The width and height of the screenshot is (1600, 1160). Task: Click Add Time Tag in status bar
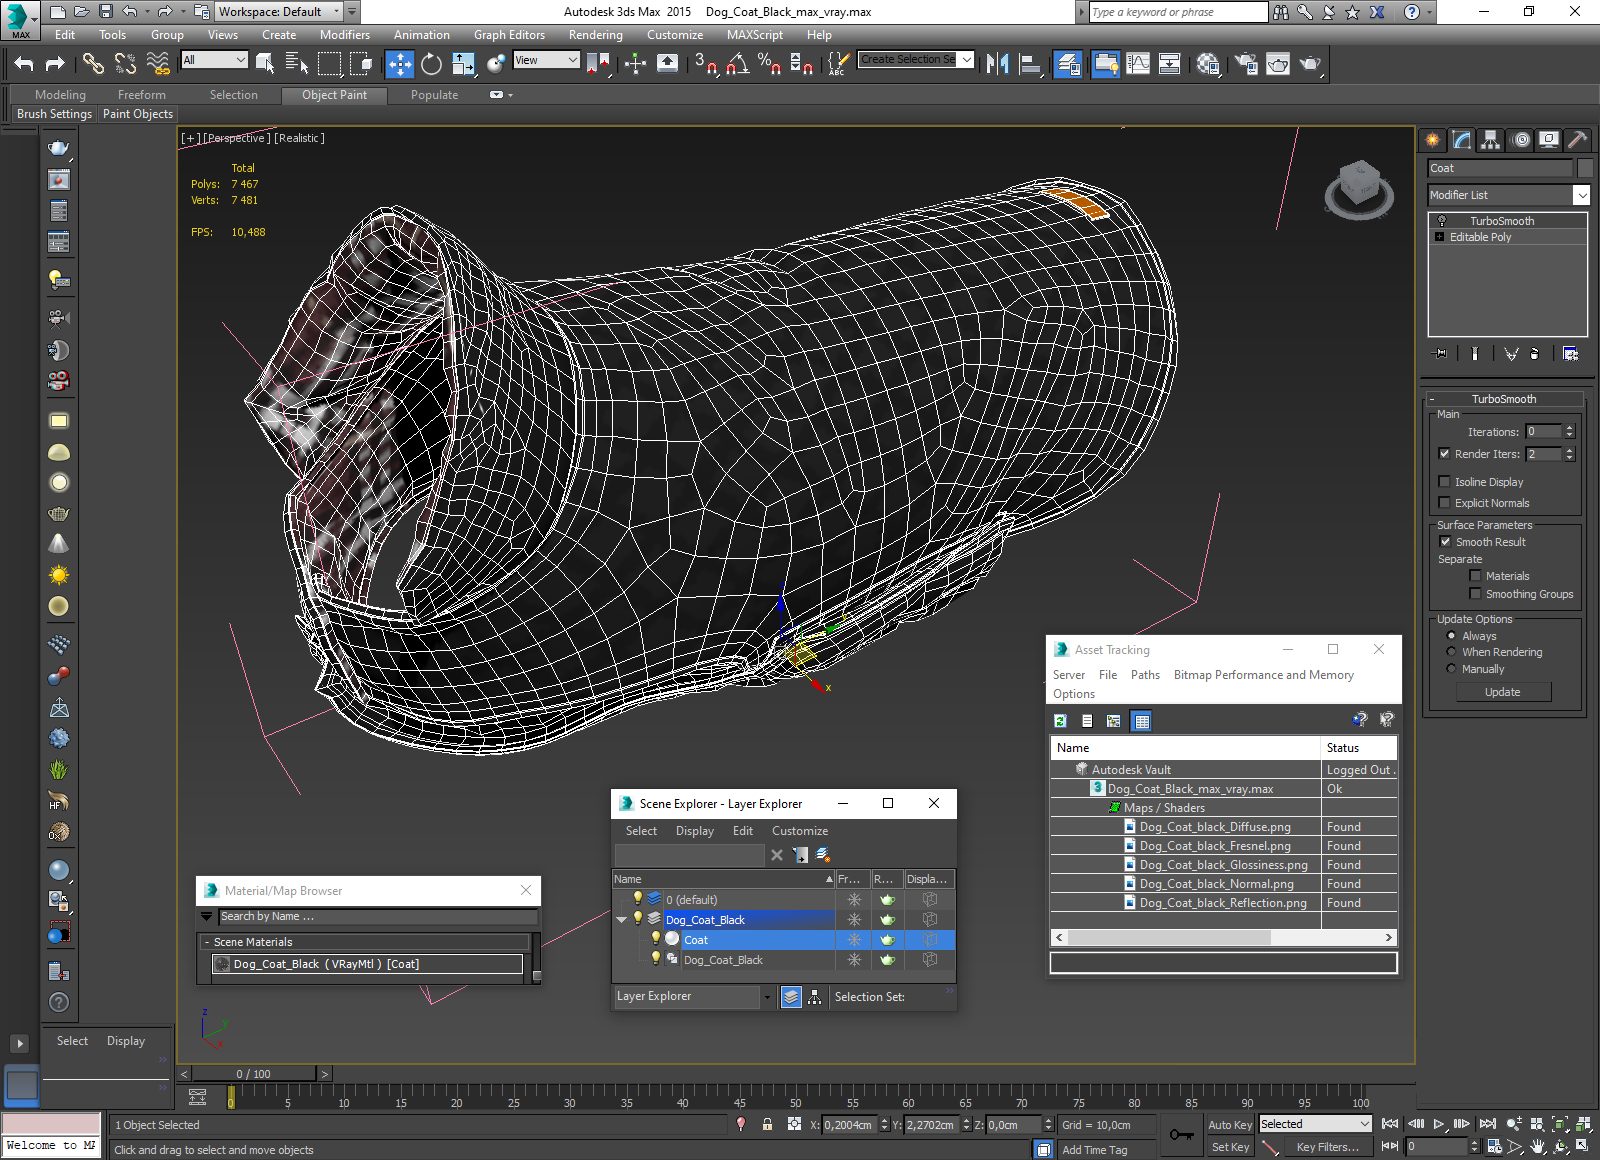tap(1095, 1150)
